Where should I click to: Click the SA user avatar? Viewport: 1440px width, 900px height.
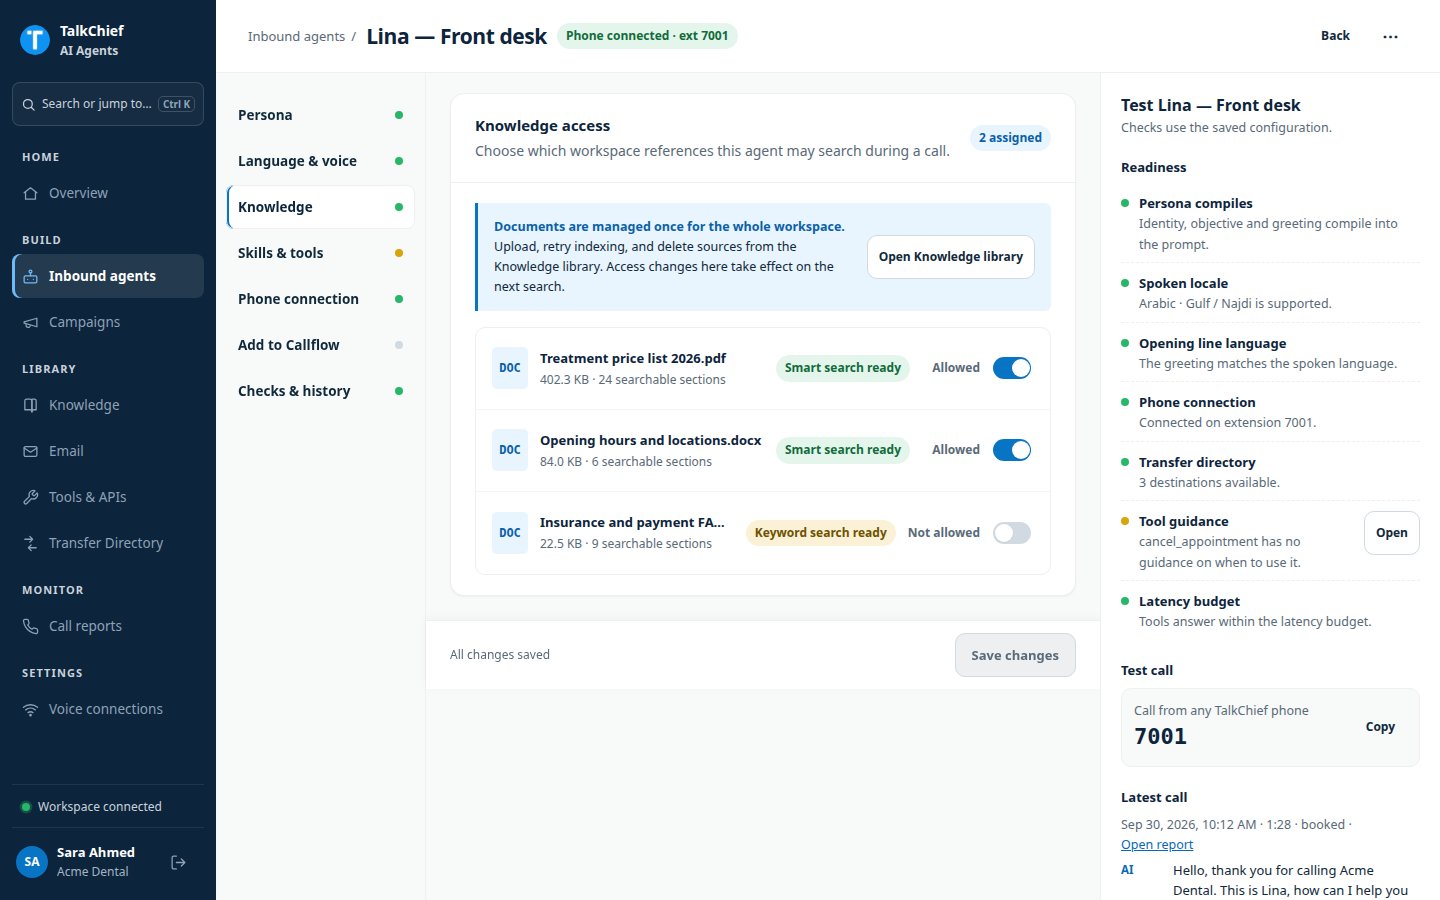click(32, 861)
